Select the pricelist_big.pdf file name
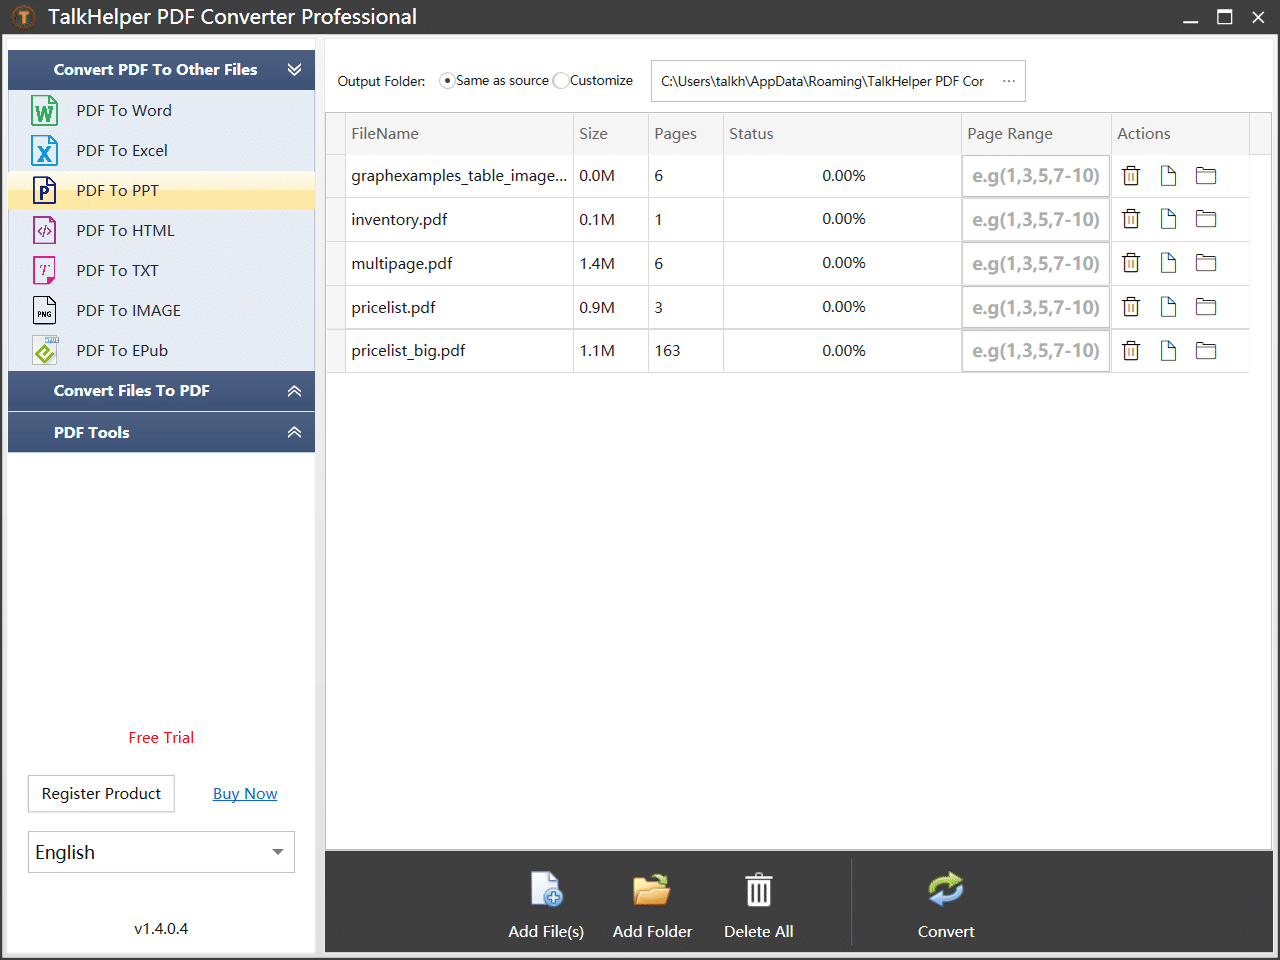The height and width of the screenshot is (960, 1280). (x=408, y=351)
